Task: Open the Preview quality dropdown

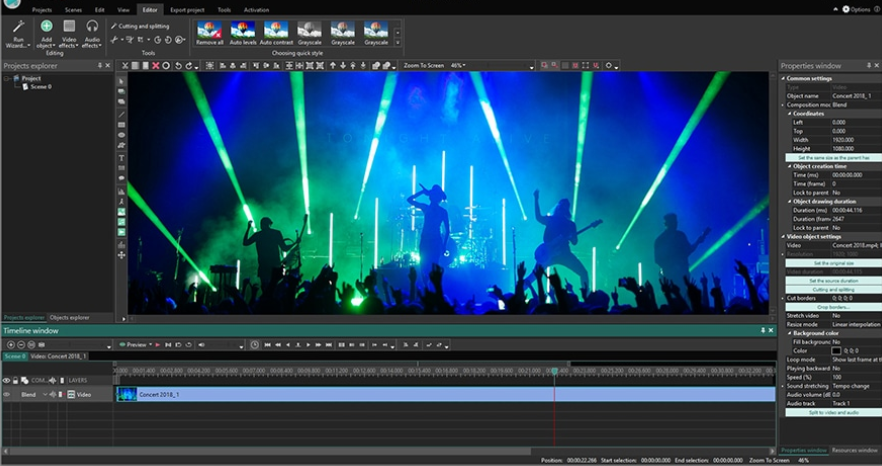Action: click(x=151, y=344)
